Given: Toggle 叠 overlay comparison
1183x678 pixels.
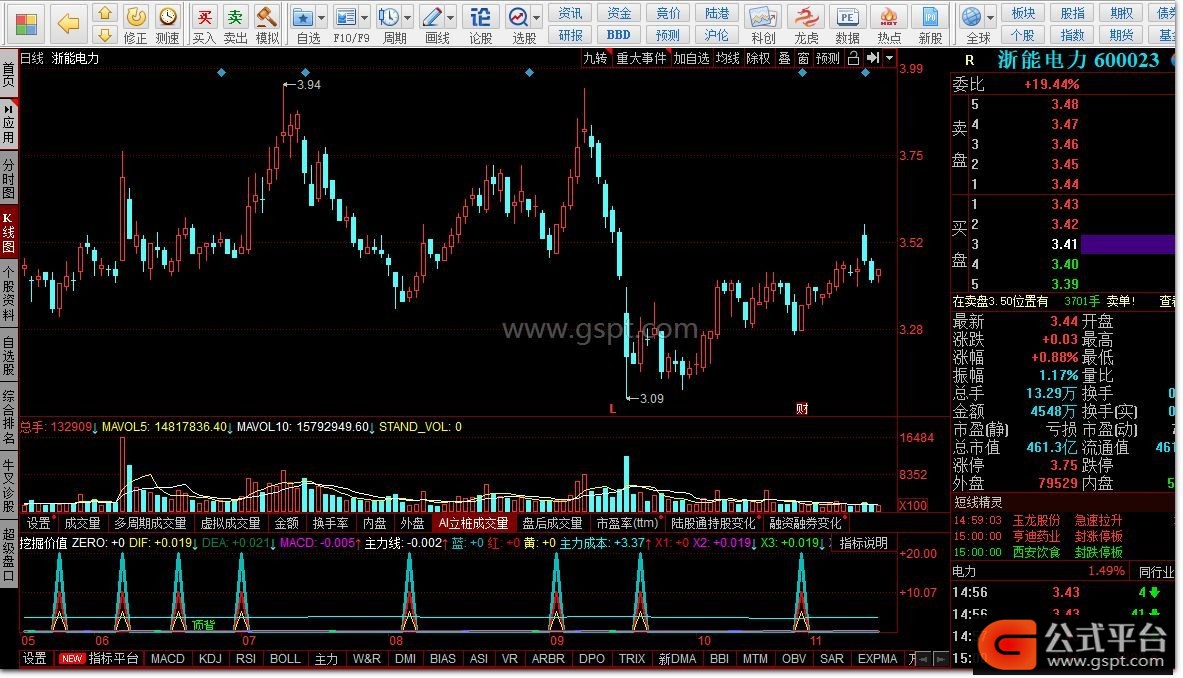Looking at the screenshot, I should pyautogui.click(x=784, y=58).
